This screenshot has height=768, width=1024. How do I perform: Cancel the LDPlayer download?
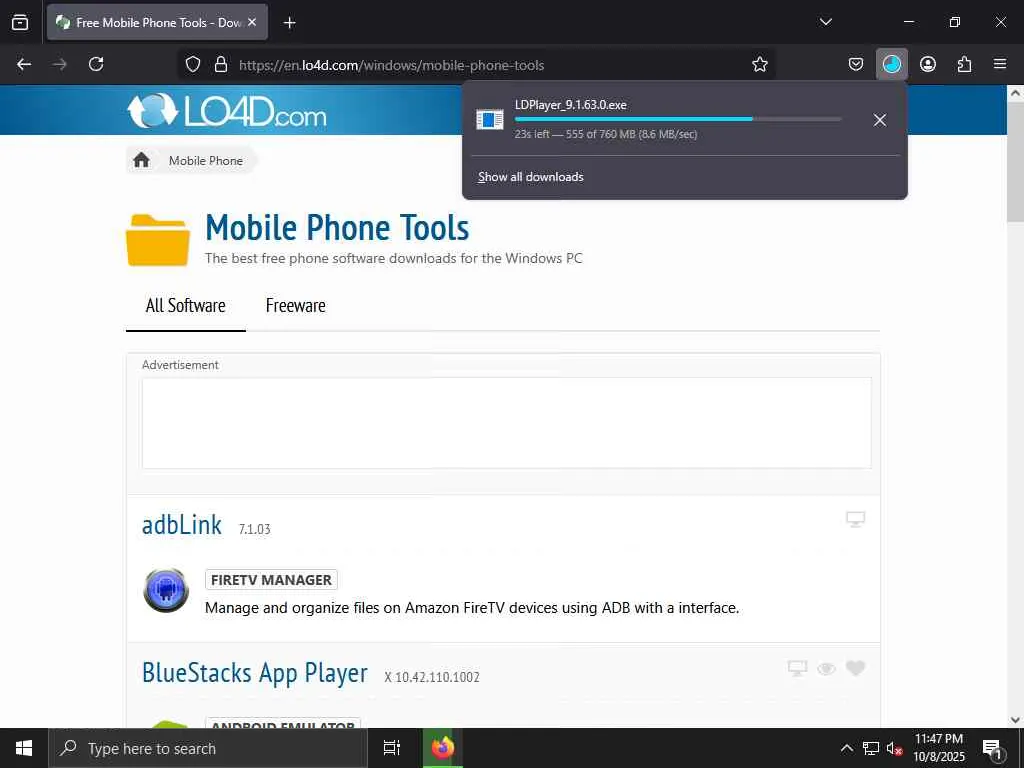click(x=880, y=120)
